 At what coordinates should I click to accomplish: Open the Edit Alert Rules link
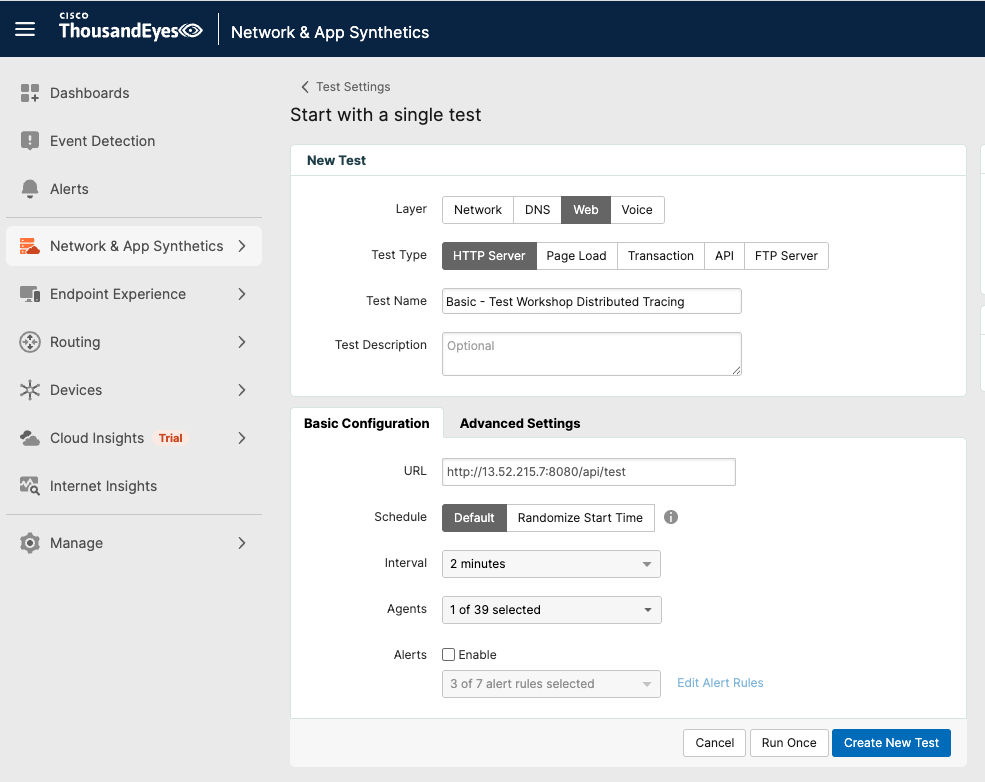(720, 683)
